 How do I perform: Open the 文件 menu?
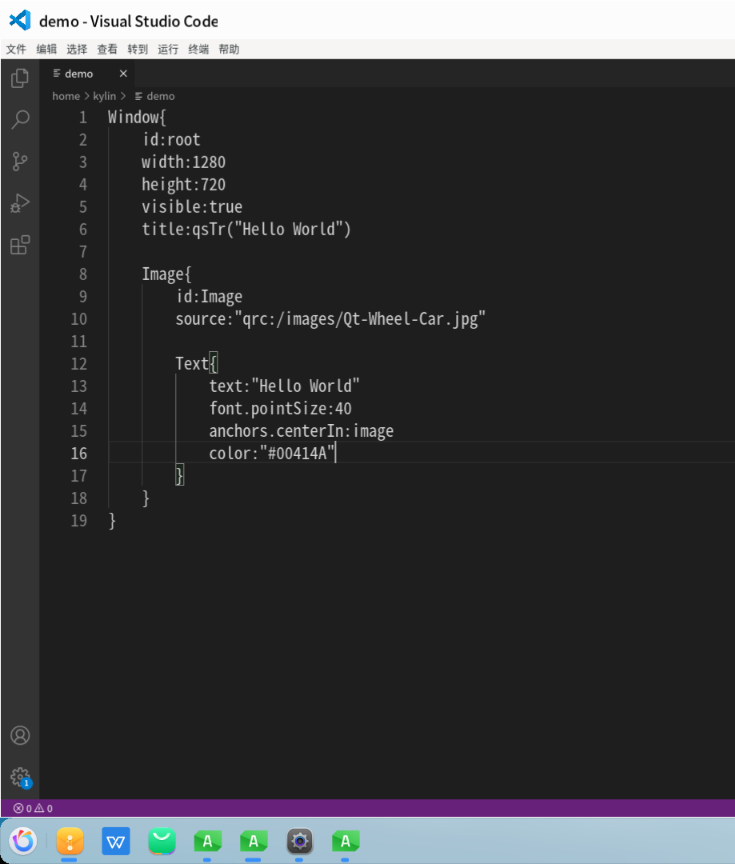point(16,49)
